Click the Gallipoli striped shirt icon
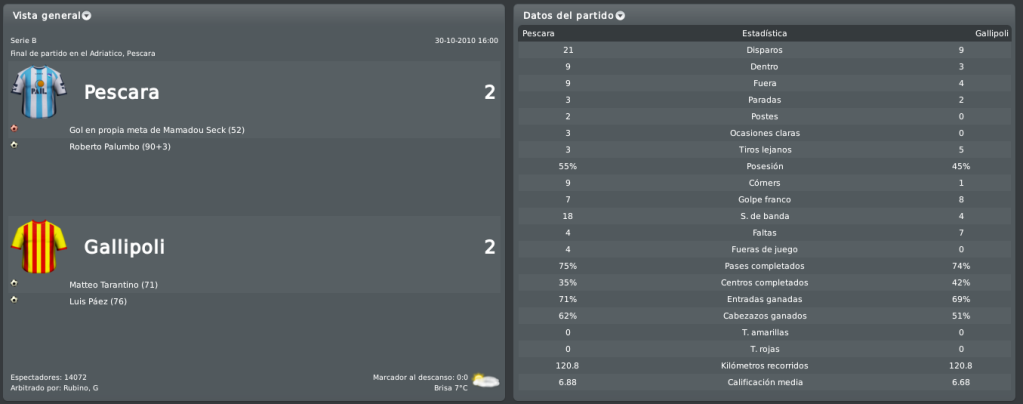Image resolution: width=1023 pixels, height=404 pixels. [x=39, y=246]
